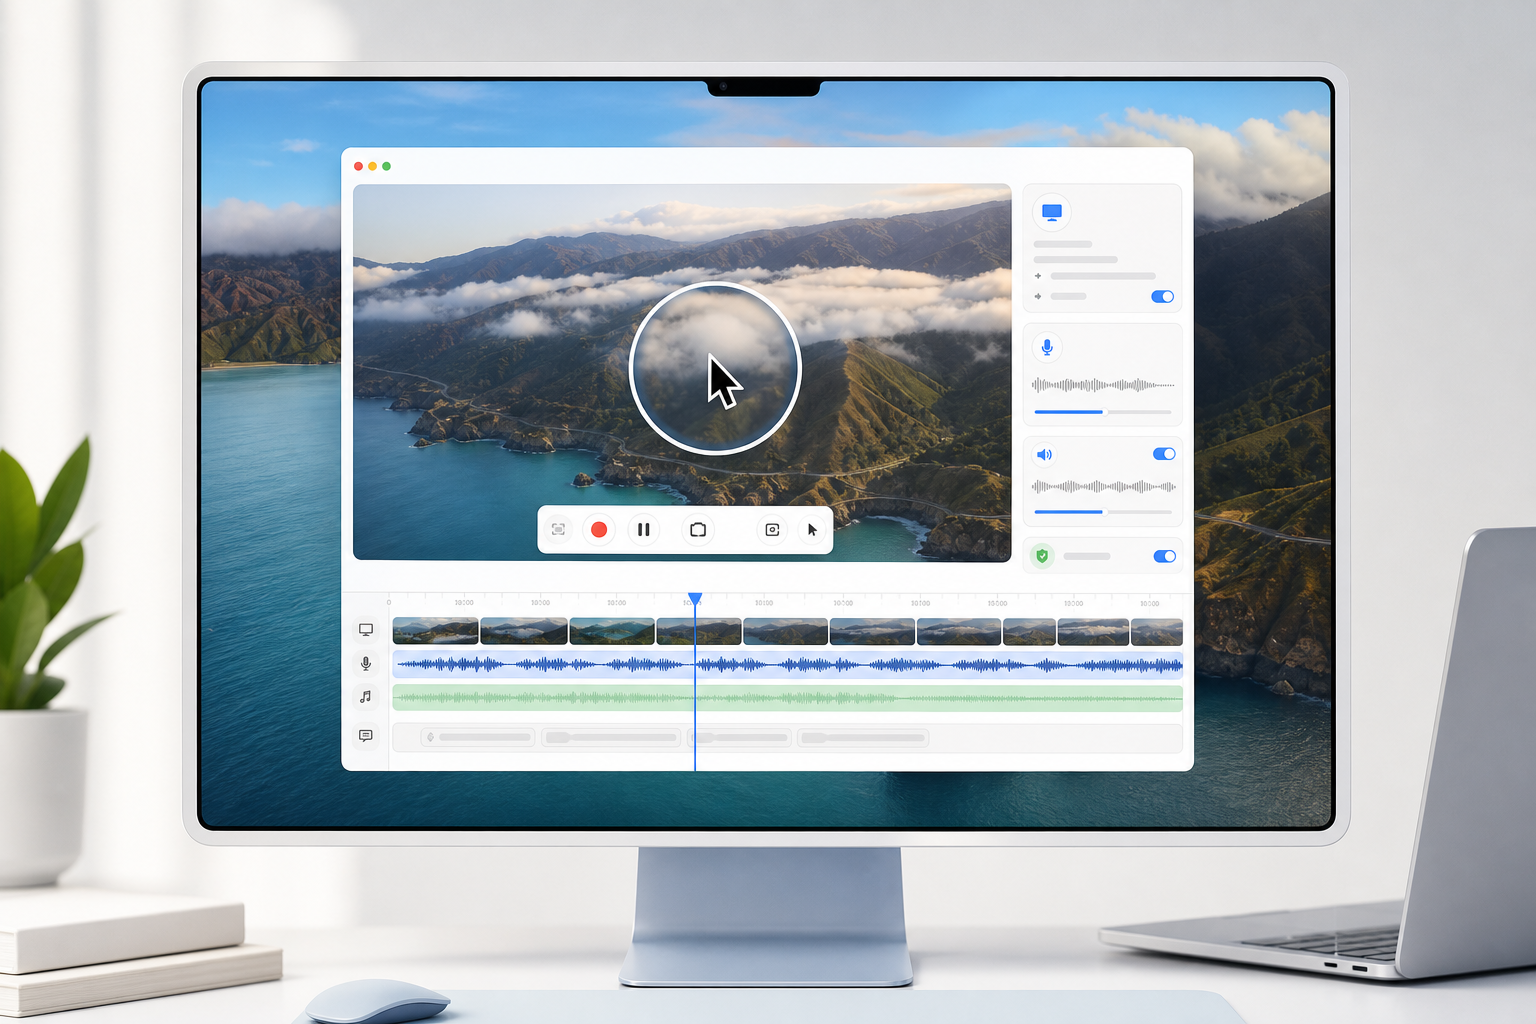The height and width of the screenshot is (1024, 1536).
Task: Select the blue microphone waveform track
Action: (788, 664)
